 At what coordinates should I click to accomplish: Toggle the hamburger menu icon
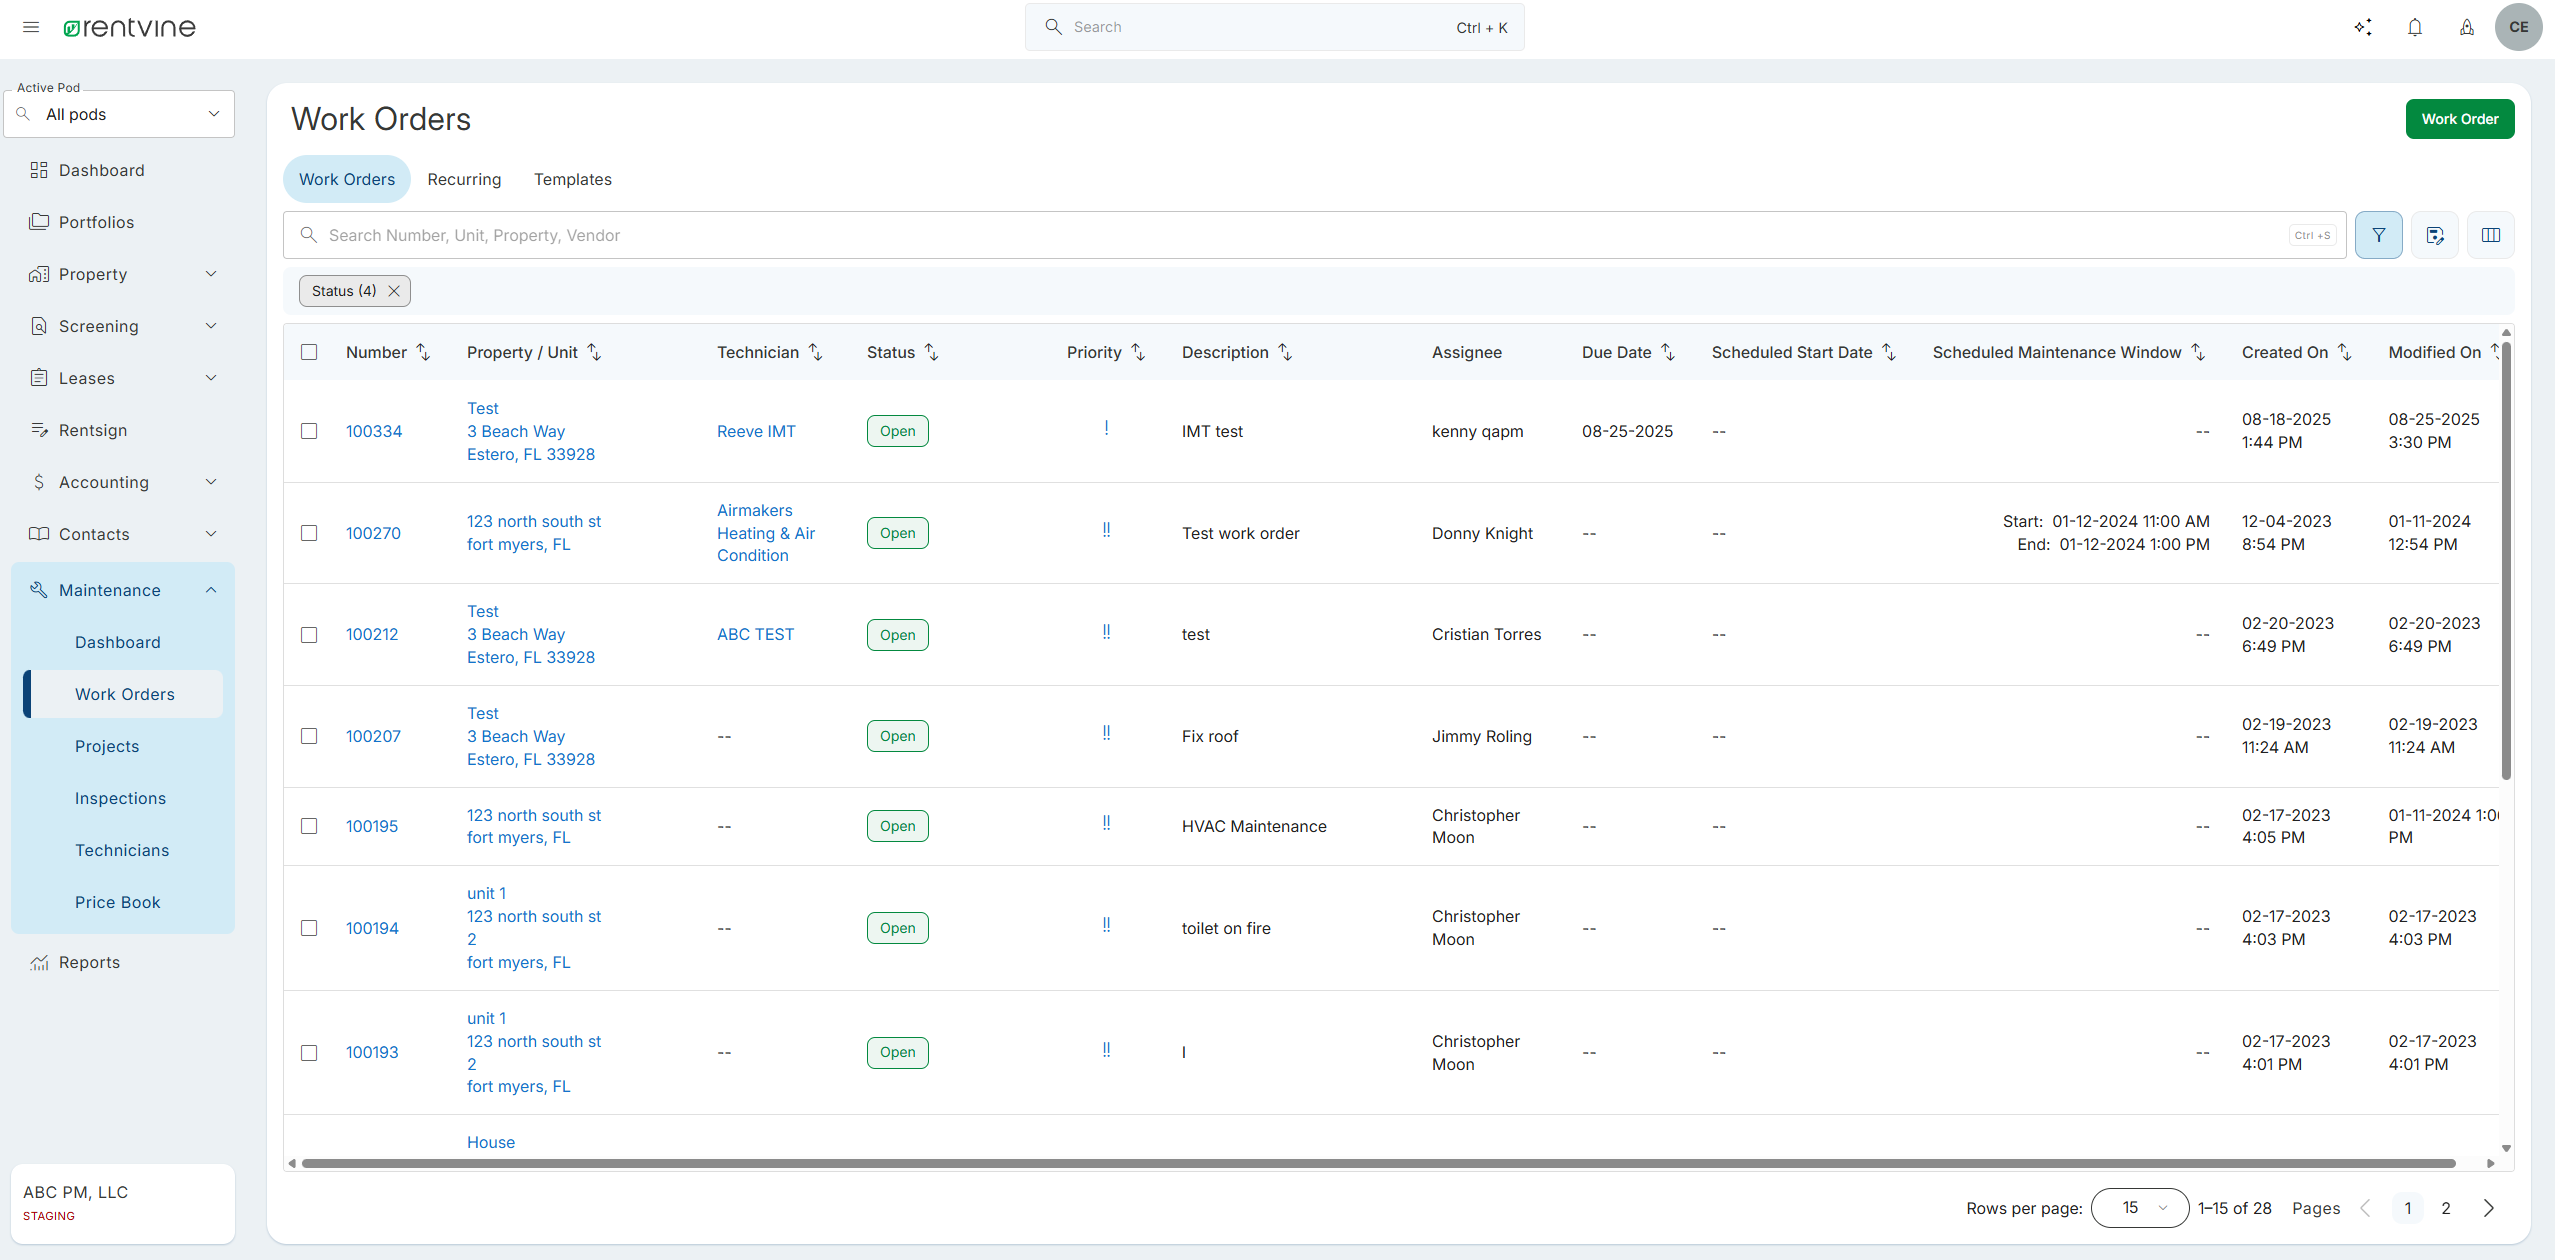(31, 27)
